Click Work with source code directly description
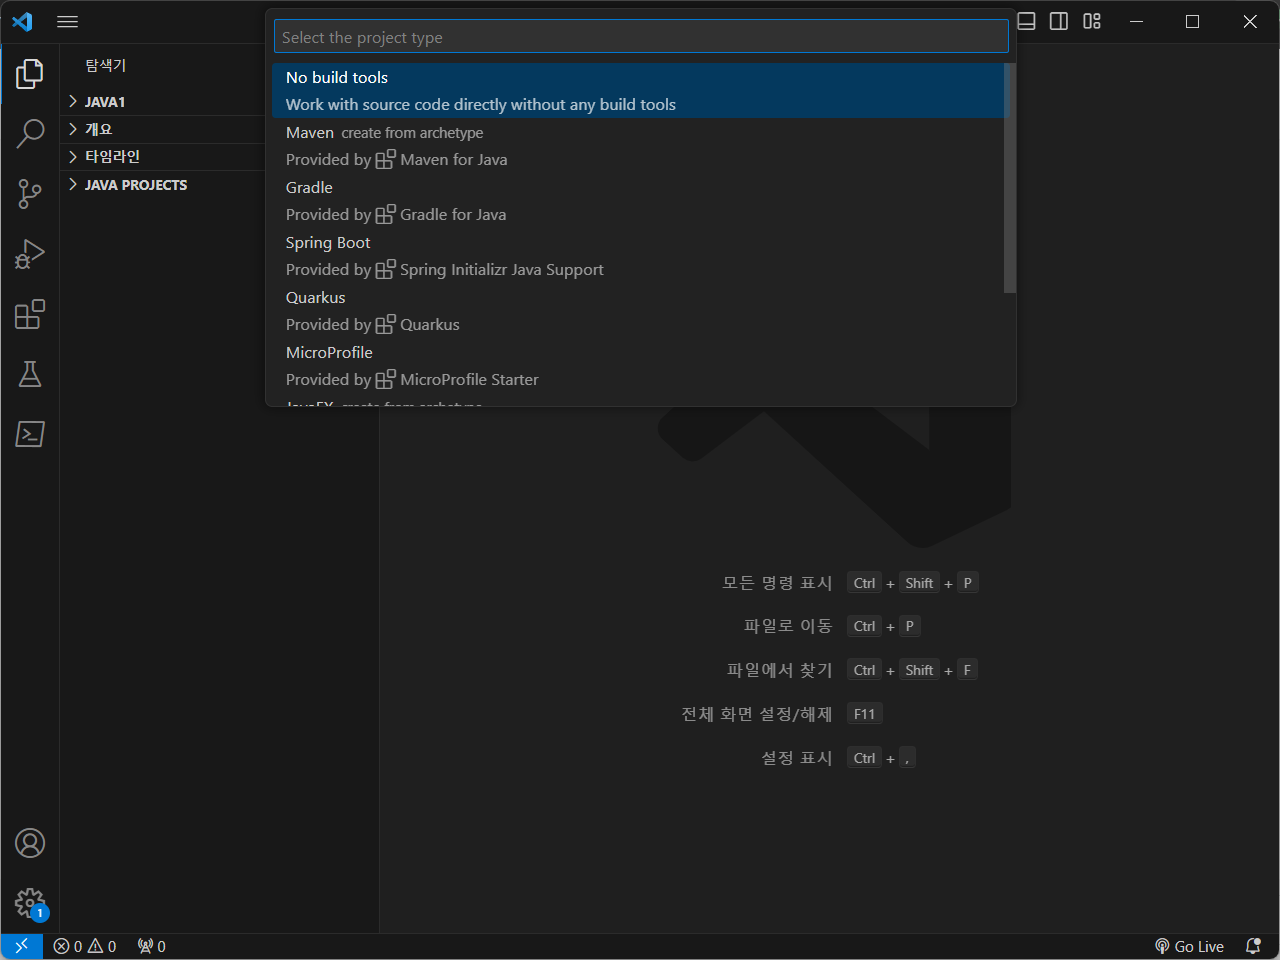Image resolution: width=1280 pixels, height=960 pixels. click(481, 104)
